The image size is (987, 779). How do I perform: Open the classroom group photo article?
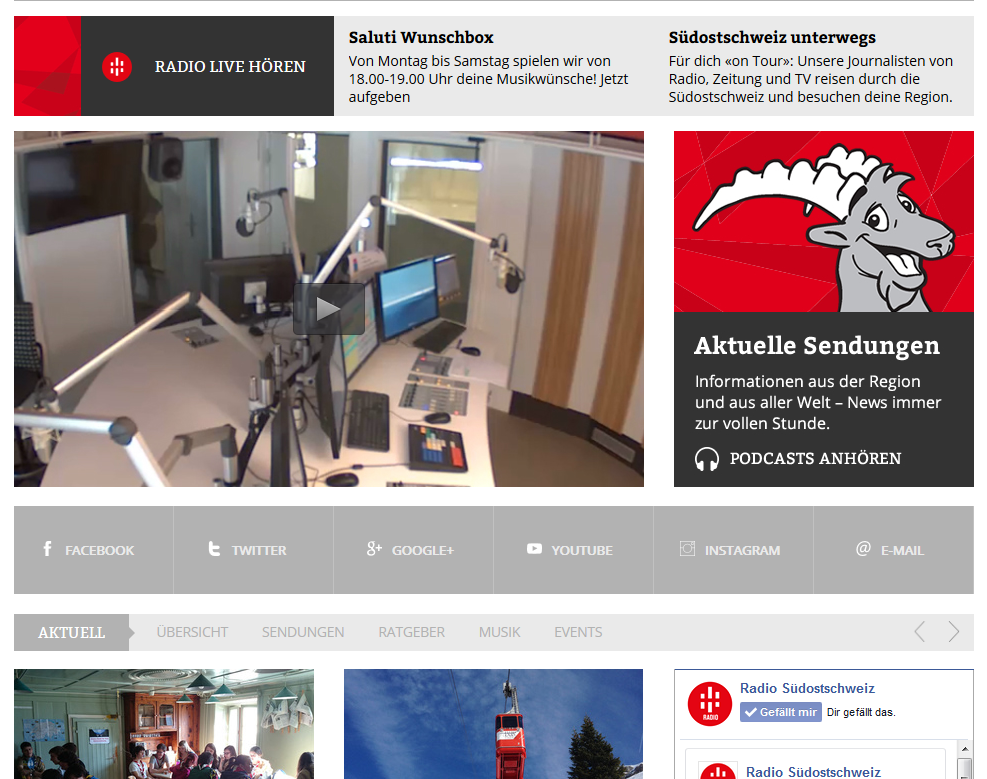(164, 724)
